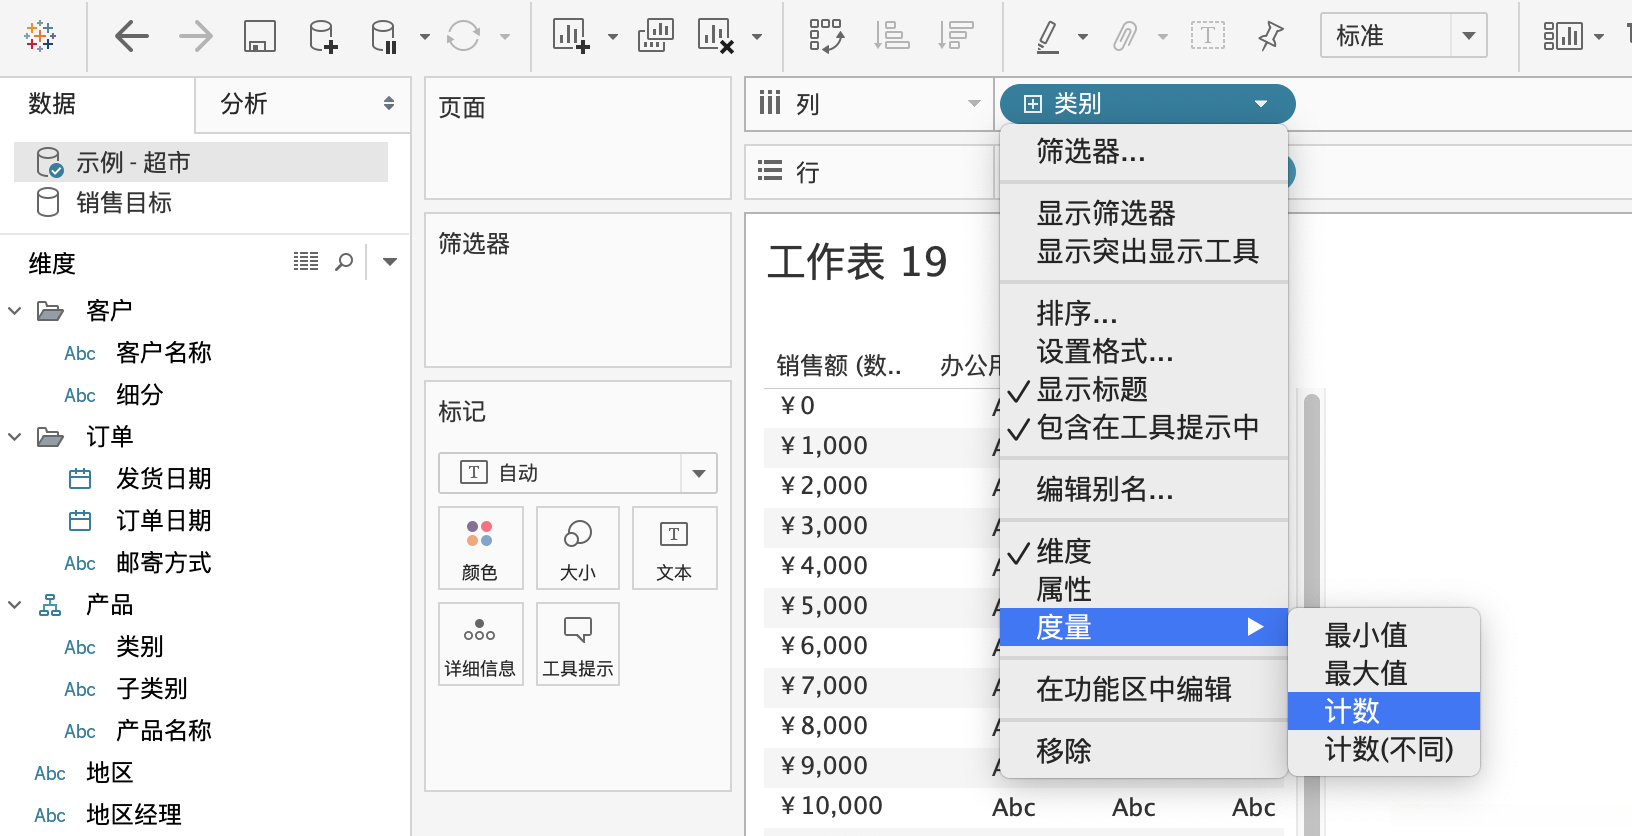Clear the worksheet
Screen dimensions: 1632x836
tap(716, 36)
